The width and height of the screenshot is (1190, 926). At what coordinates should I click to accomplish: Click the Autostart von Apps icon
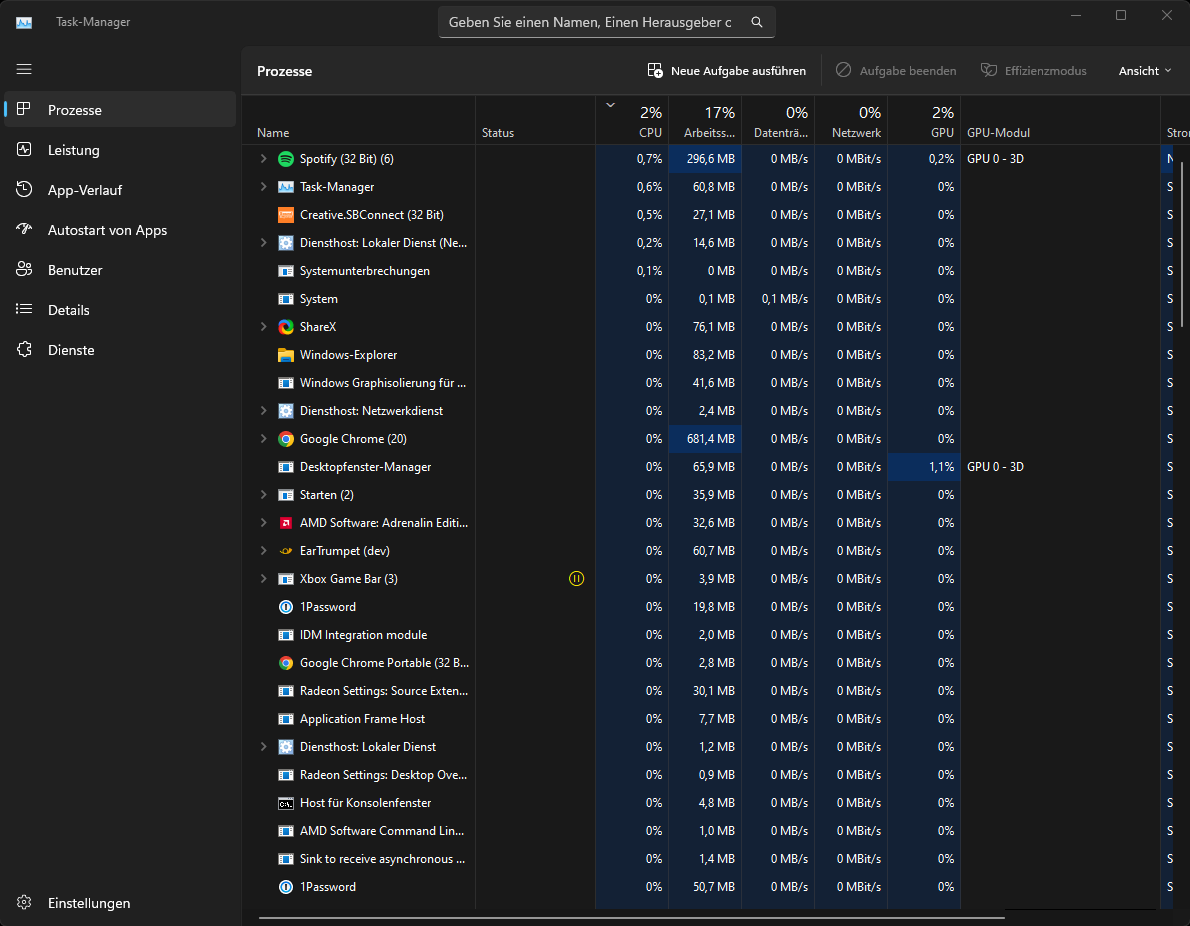coord(24,229)
